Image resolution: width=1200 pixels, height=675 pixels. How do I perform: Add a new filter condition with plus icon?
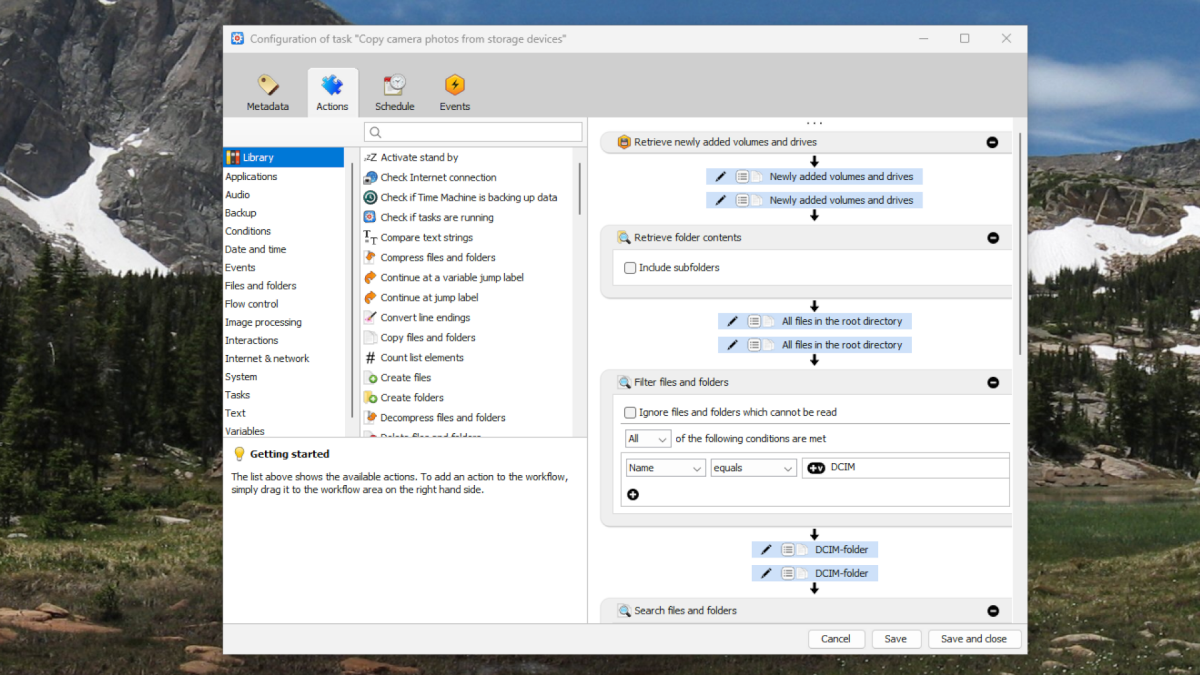(633, 494)
